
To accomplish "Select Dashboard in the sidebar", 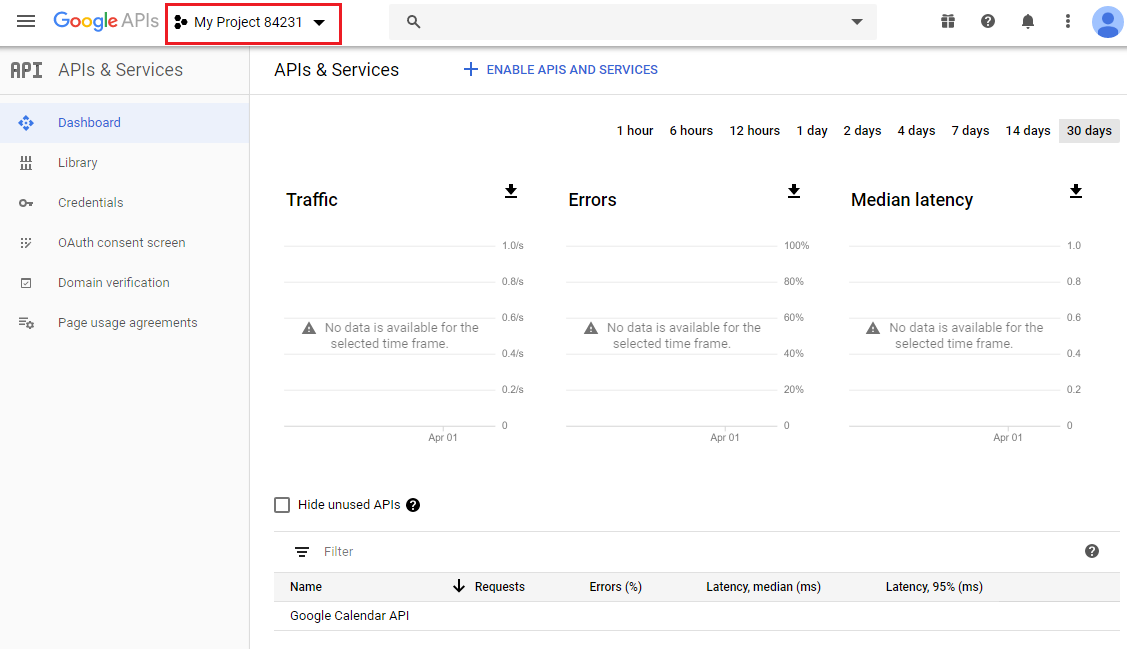I will pyautogui.click(x=124, y=123).
